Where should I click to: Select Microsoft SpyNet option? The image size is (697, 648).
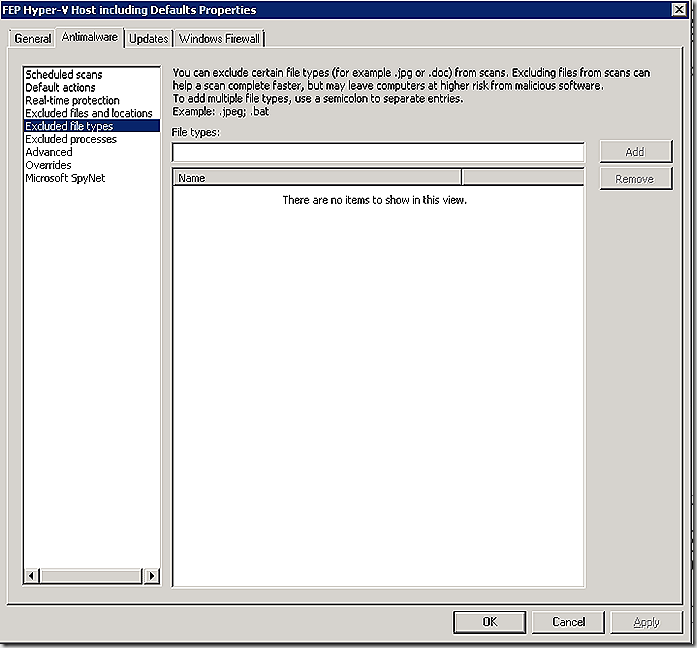pos(92,178)
